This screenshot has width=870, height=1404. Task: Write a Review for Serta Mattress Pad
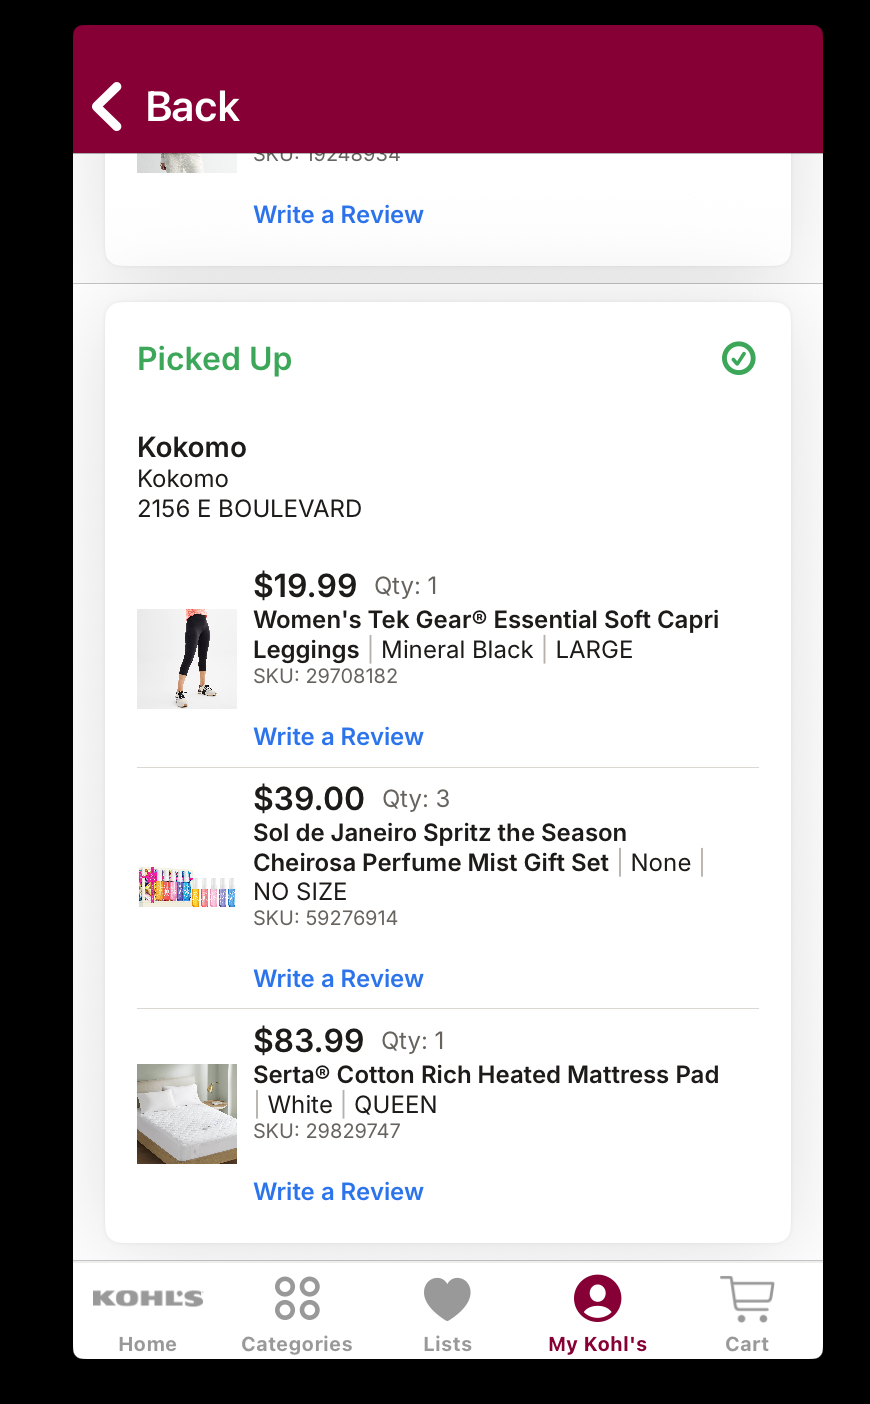[x=338, y=1192]
